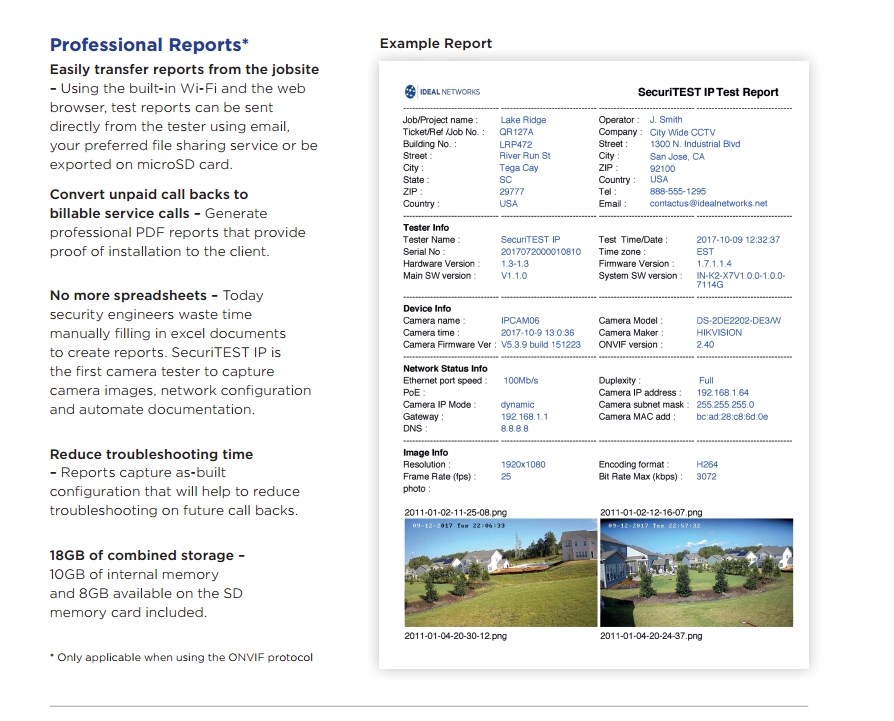This screenshot has width=894, height=721.
Task: Select 'Easily transfer reports from the jobsite'
Action: (x=184, y=70)
